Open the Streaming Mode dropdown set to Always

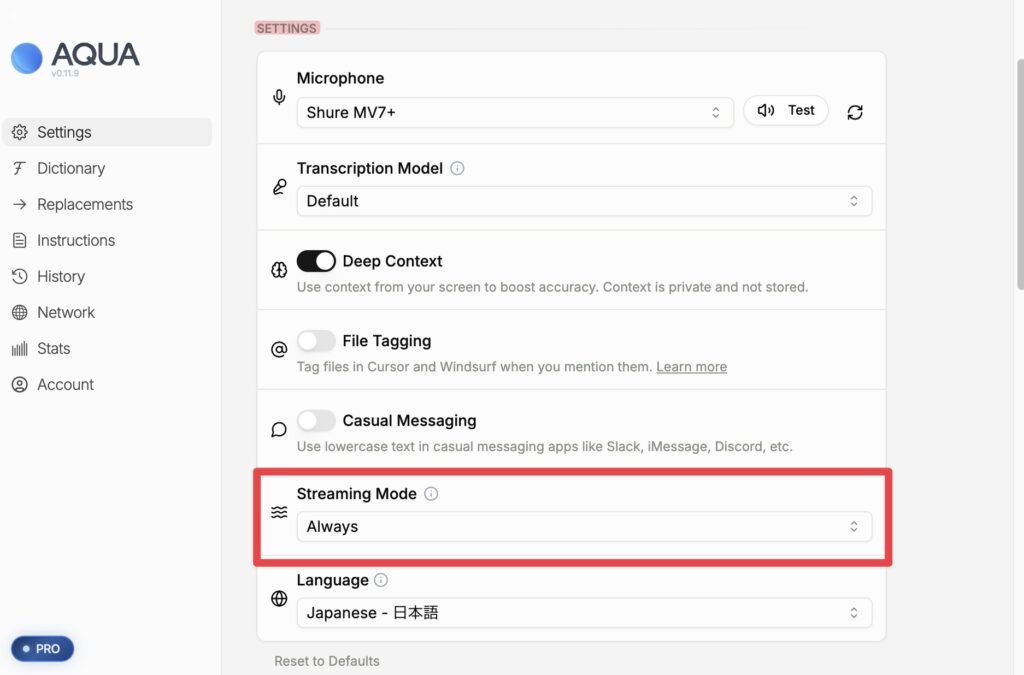(x=584, y=526)
